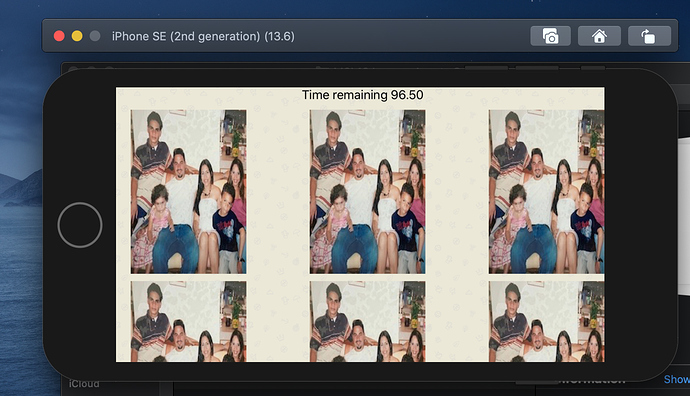The width and height of the screenshot is (690, 396).
Task: Click the simulator window title iPhone SE
Action: [x=203, y=36]
